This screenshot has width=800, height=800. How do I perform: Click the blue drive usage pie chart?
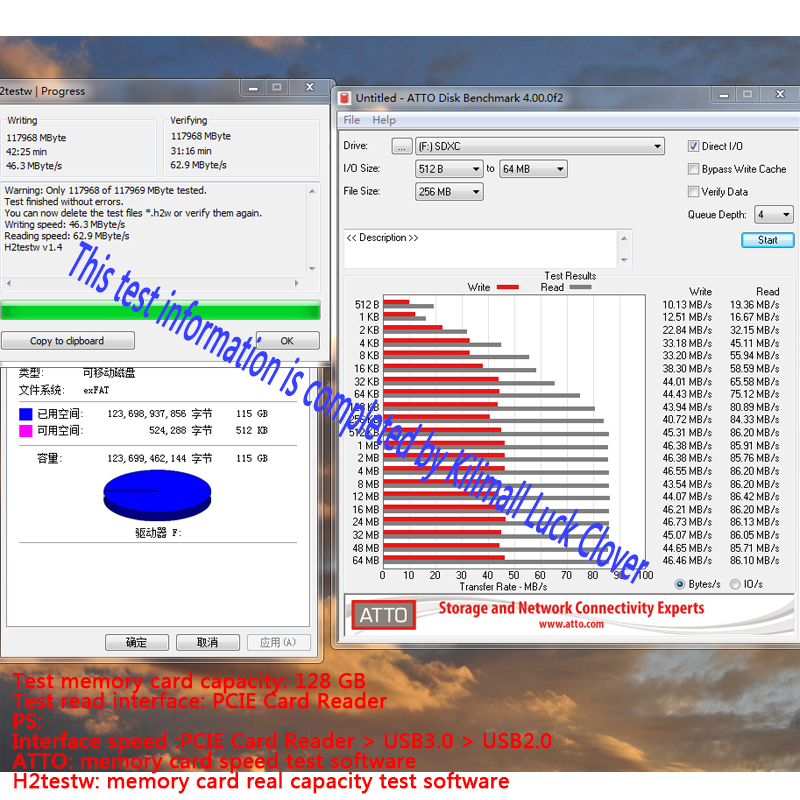(x=157, y=495)
